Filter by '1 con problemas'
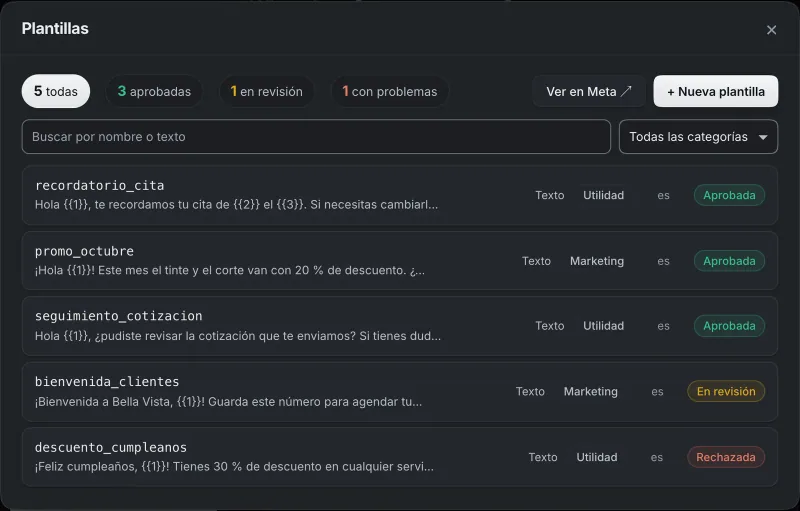Image resolution: width=800 pixels, height=511 pixels. tap(390, 91)
